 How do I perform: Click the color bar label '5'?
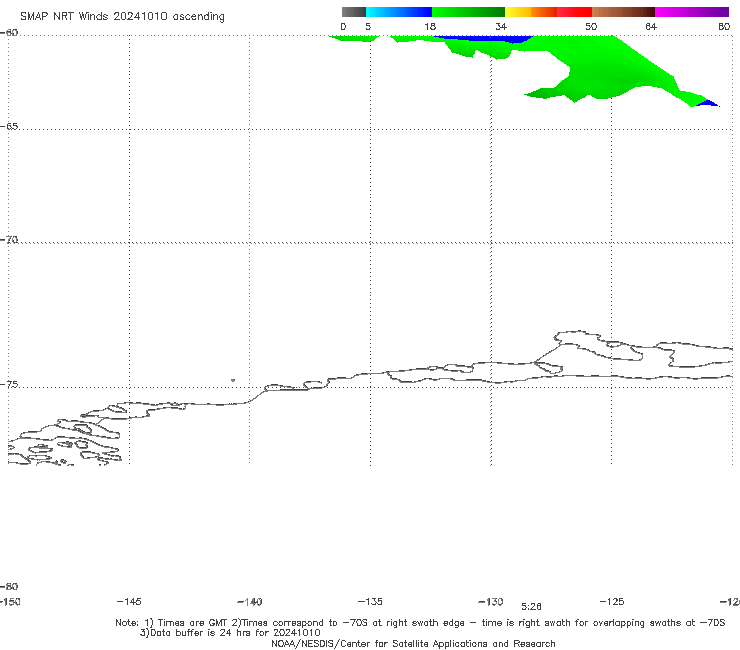(x=368, y=26)
